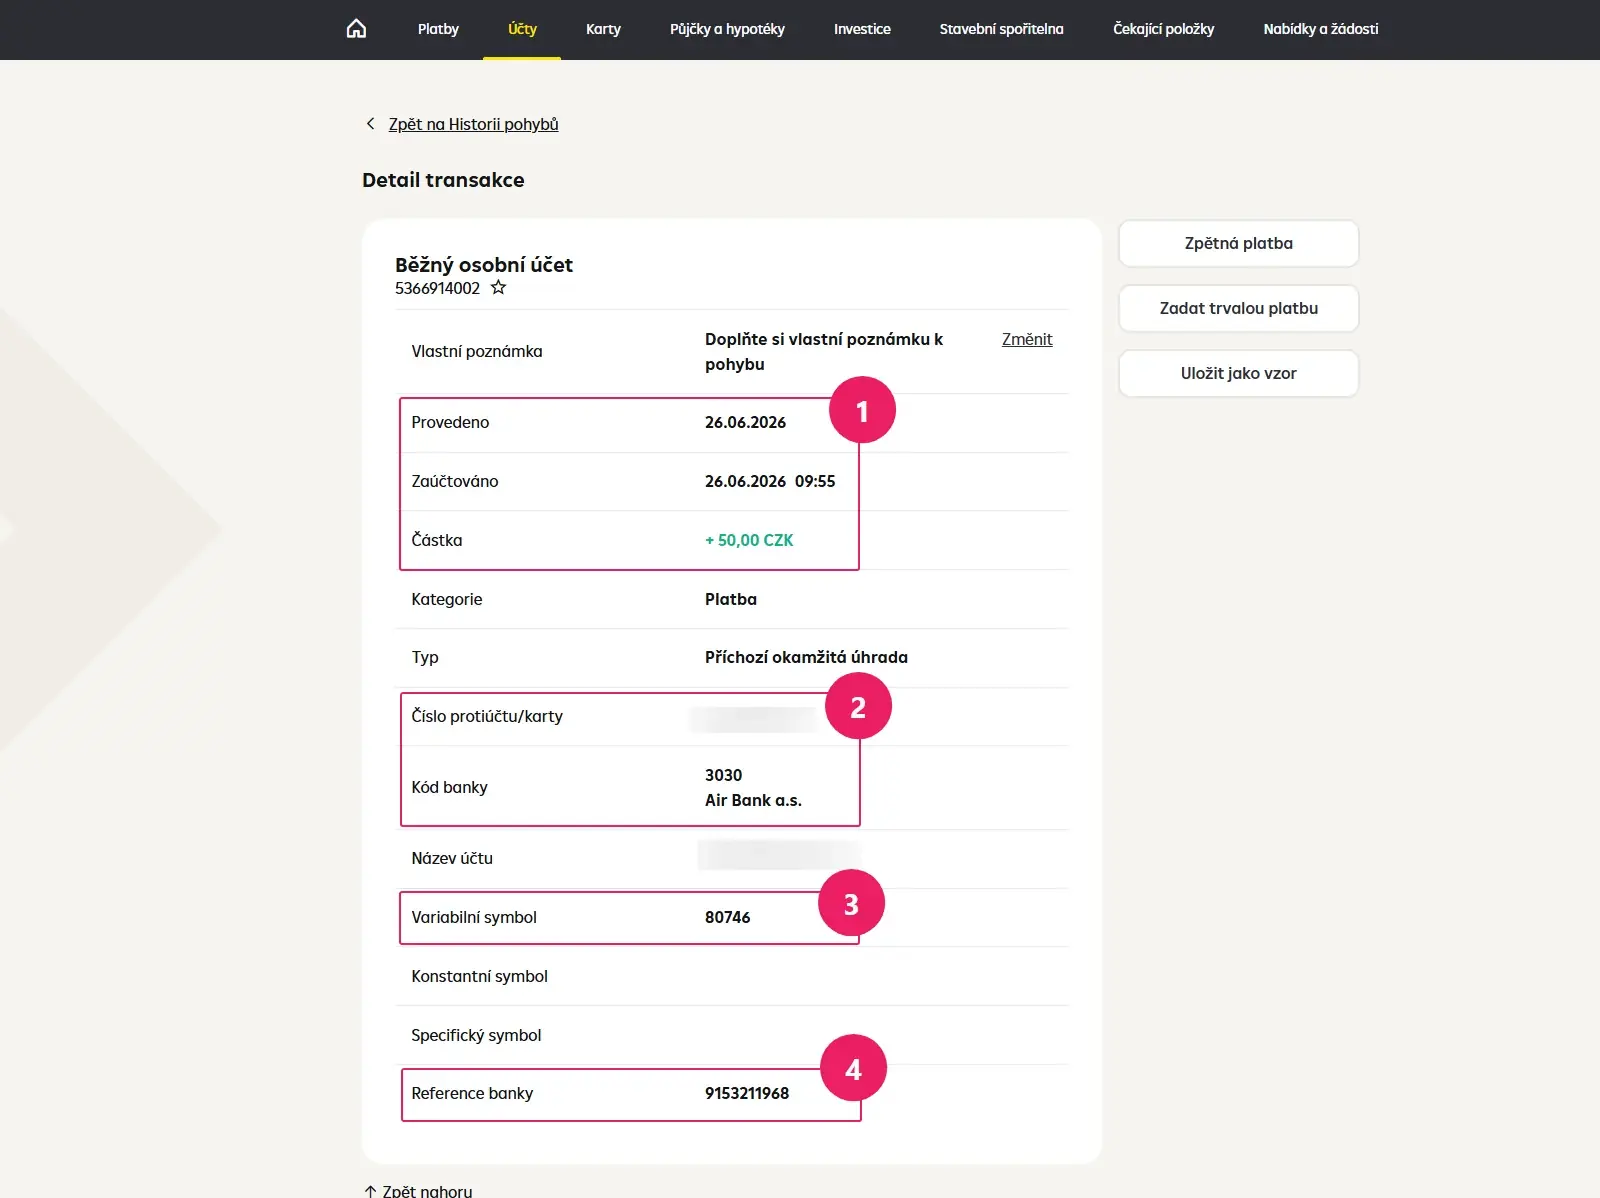Click the Zpětná platba button

[x=1238, y=243]
